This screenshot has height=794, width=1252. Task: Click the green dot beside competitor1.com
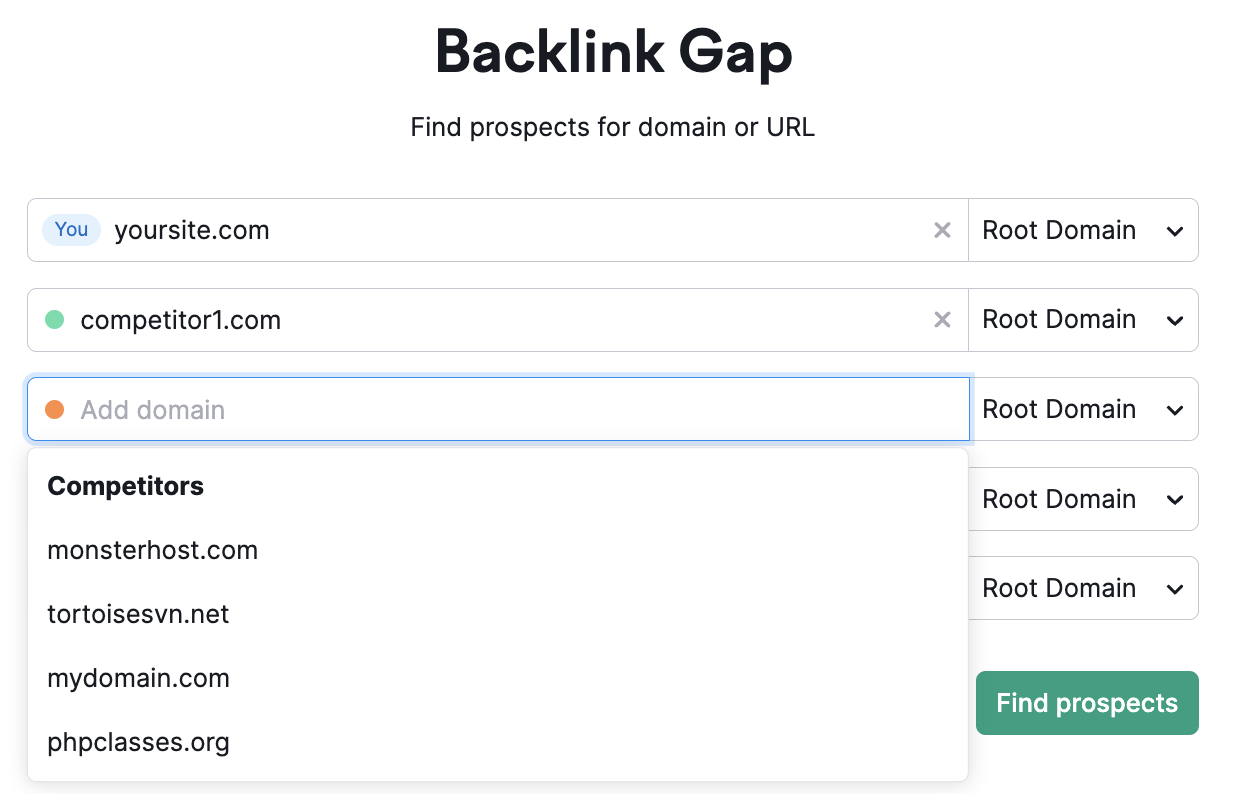[54, 320]
